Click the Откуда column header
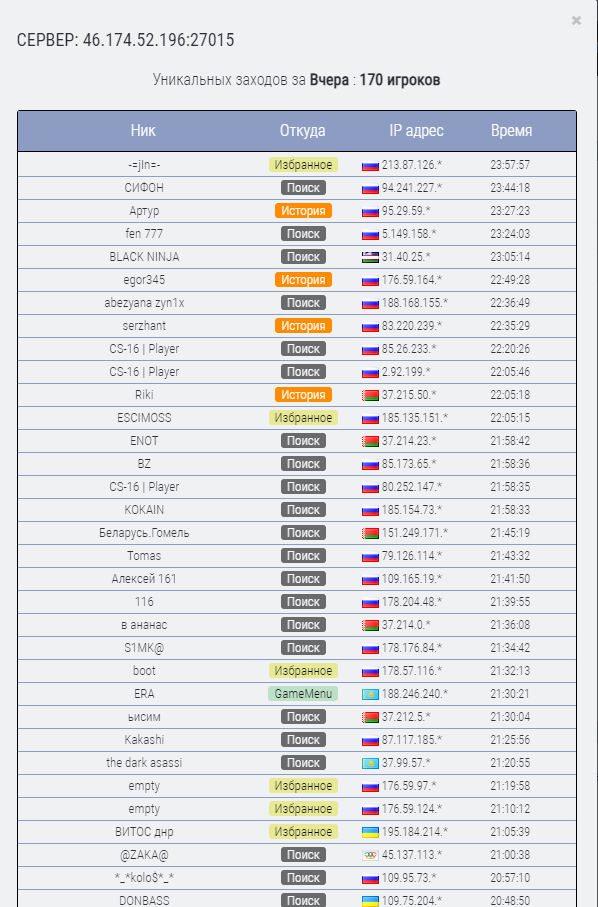598x907 pixels. [302, 131]
